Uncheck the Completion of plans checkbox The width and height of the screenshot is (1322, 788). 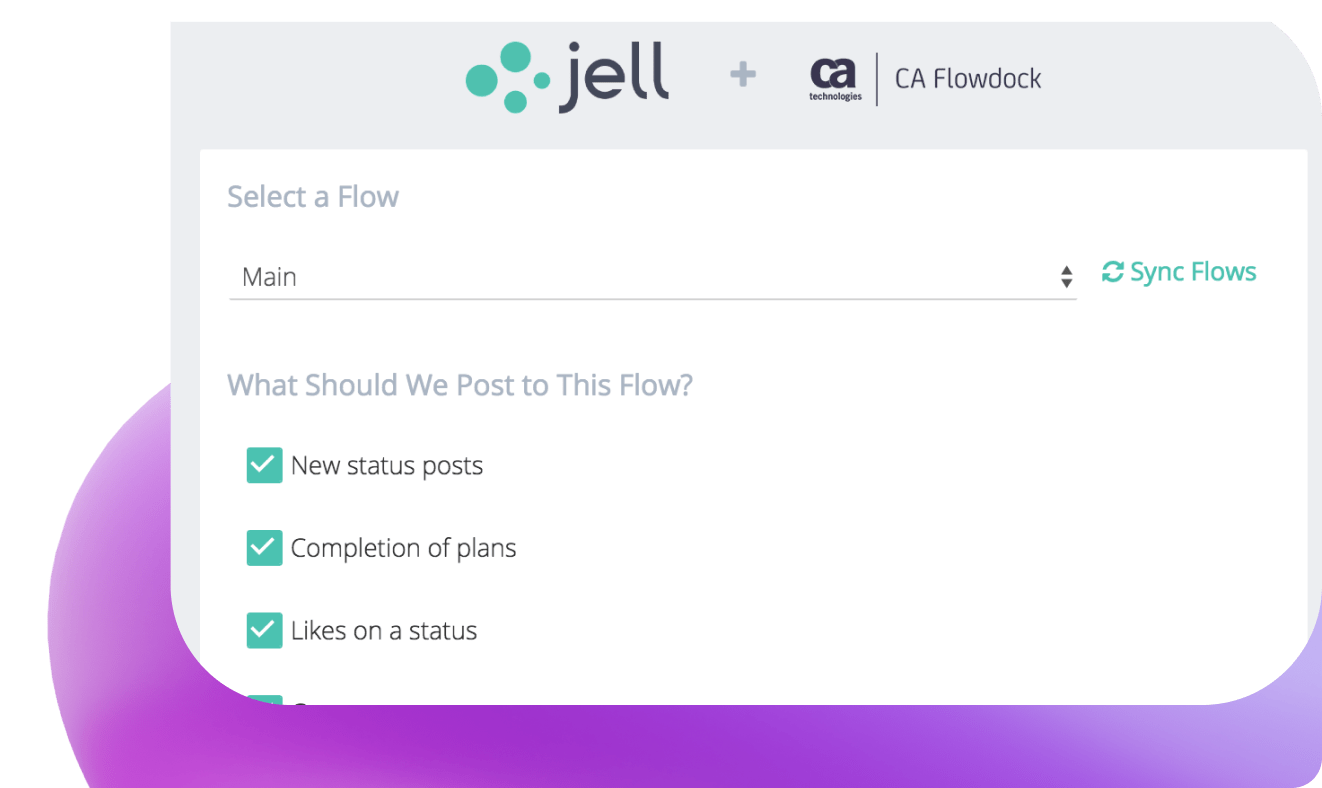264,548
